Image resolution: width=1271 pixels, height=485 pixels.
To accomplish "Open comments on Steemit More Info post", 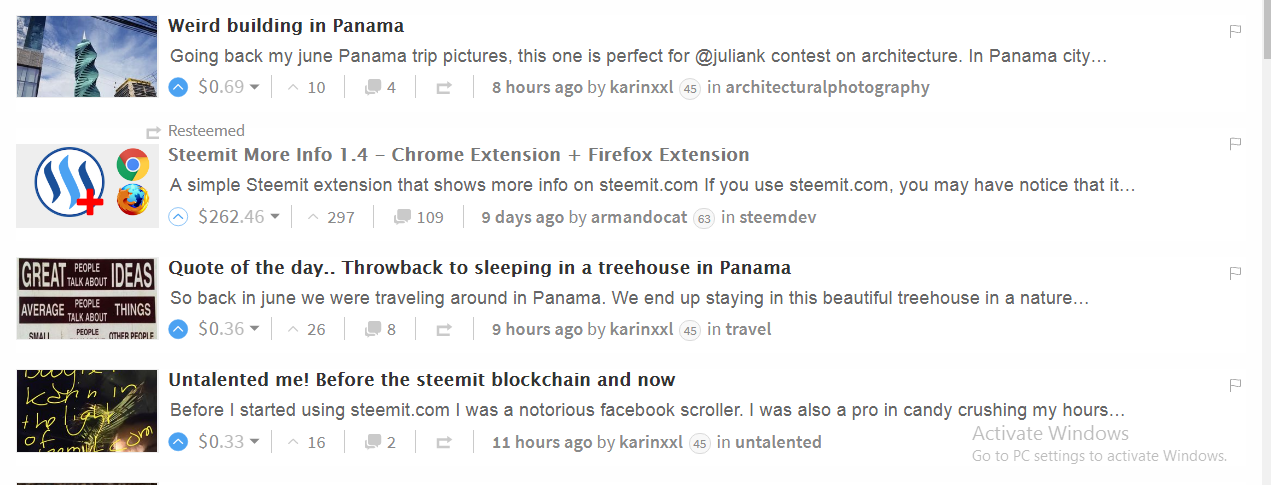I will tap(418, 217).
